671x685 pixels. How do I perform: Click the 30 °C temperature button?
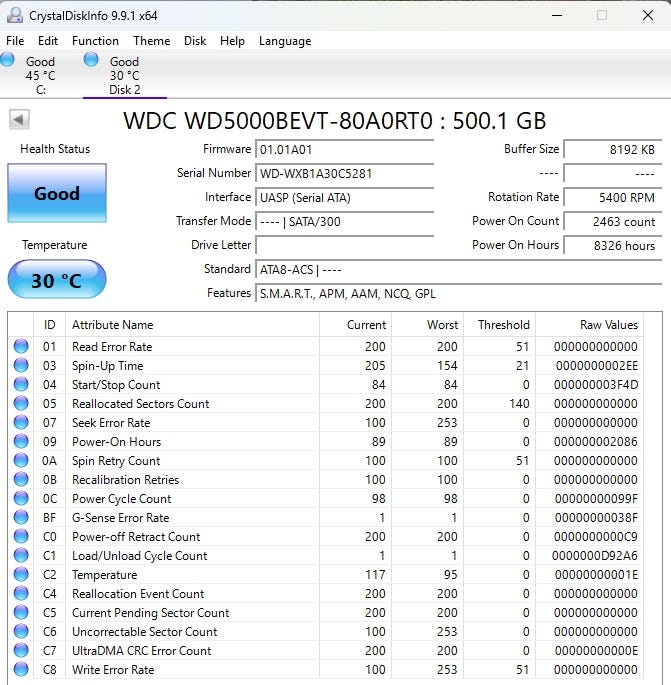point(57,280)
